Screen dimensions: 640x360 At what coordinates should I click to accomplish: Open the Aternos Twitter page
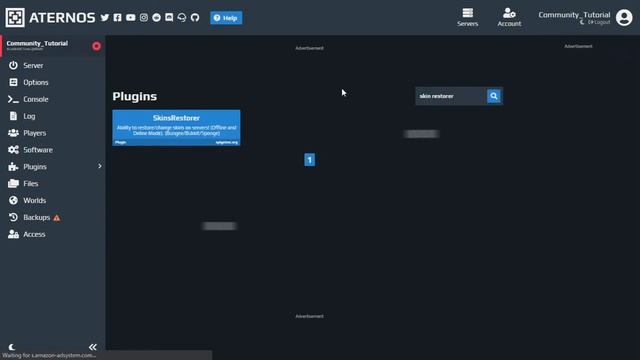click(105, 18)
